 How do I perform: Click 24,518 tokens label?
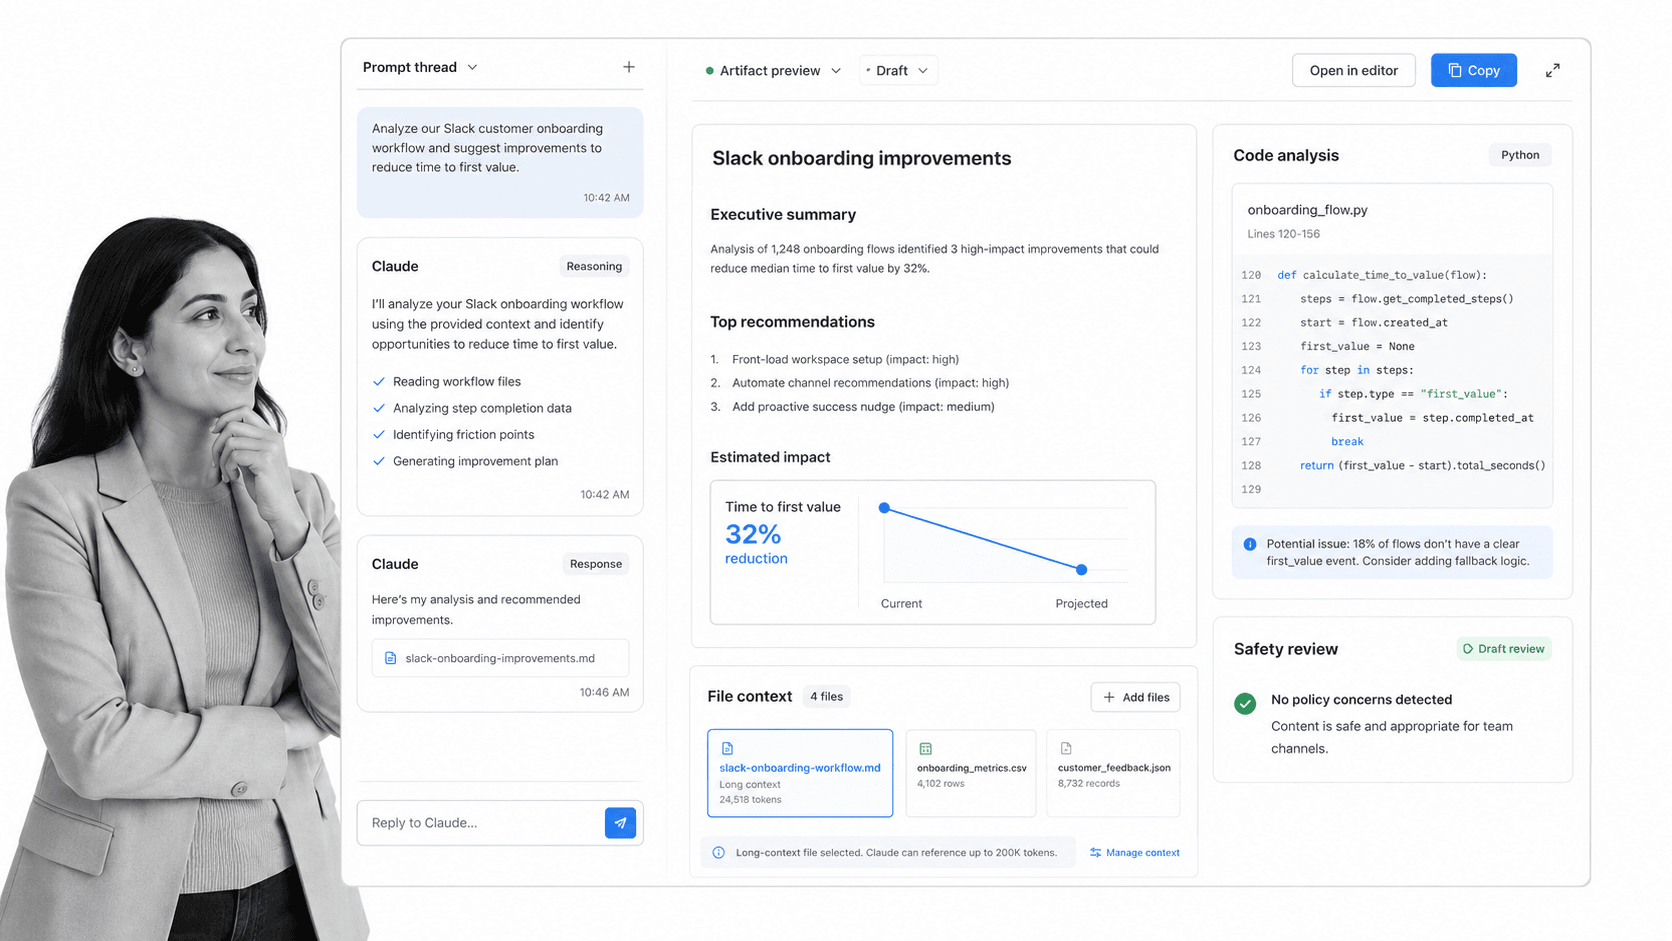pyautogui.click(x=750, y=800)
